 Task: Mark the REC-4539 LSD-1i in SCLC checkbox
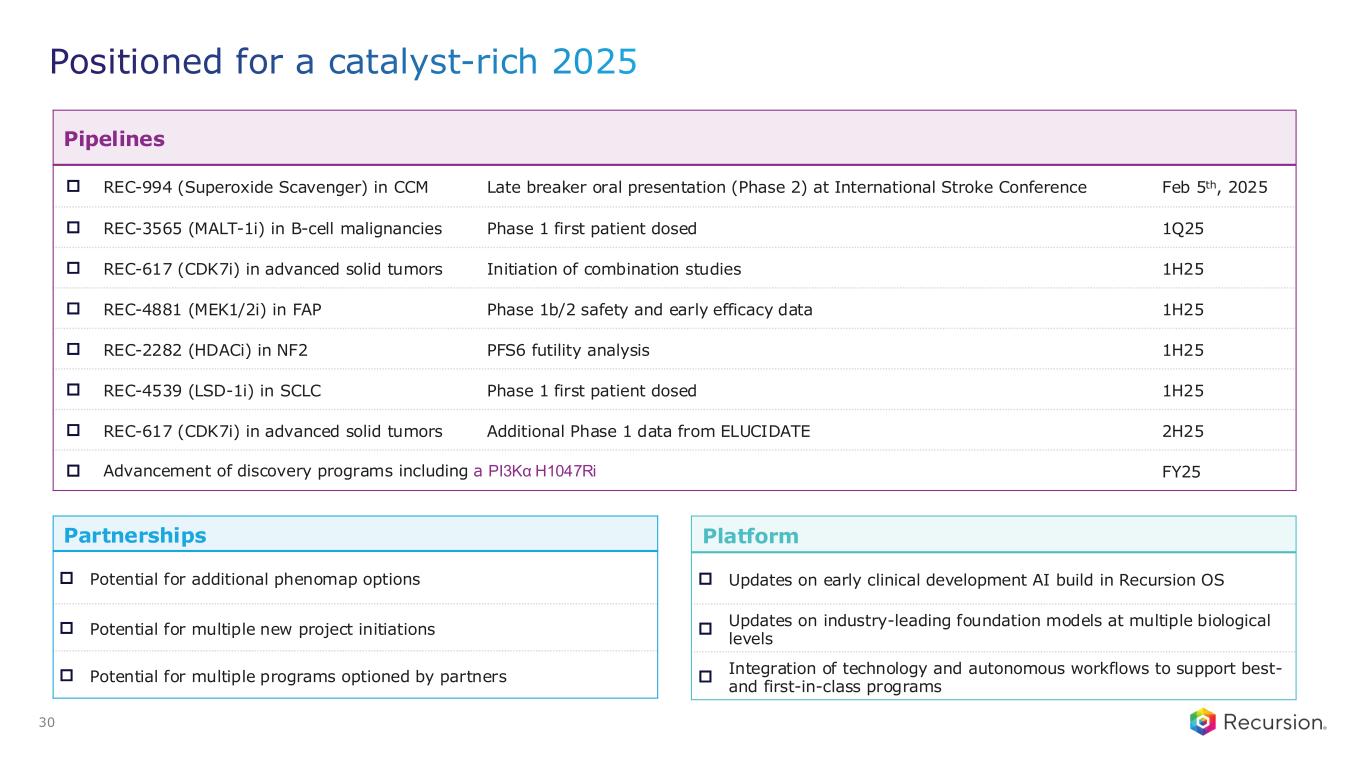[73, 391]
